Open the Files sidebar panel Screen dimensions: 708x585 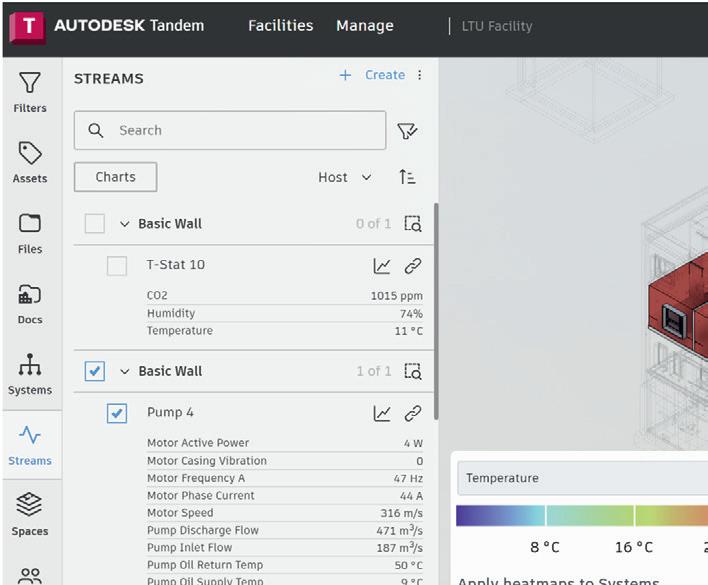[x=30, y=234]
